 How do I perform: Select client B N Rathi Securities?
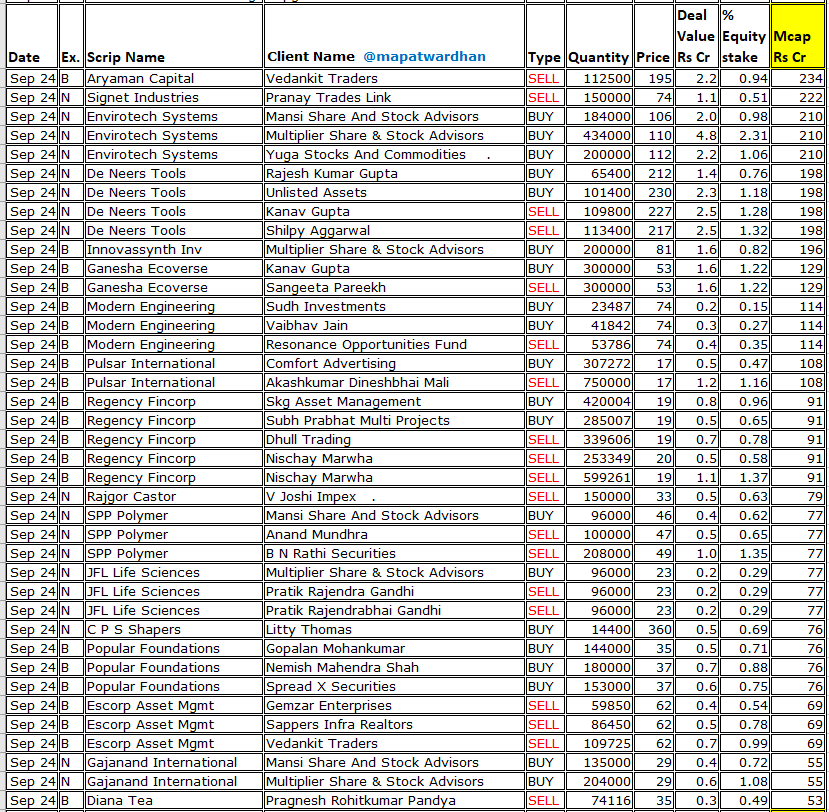[394, 554]
